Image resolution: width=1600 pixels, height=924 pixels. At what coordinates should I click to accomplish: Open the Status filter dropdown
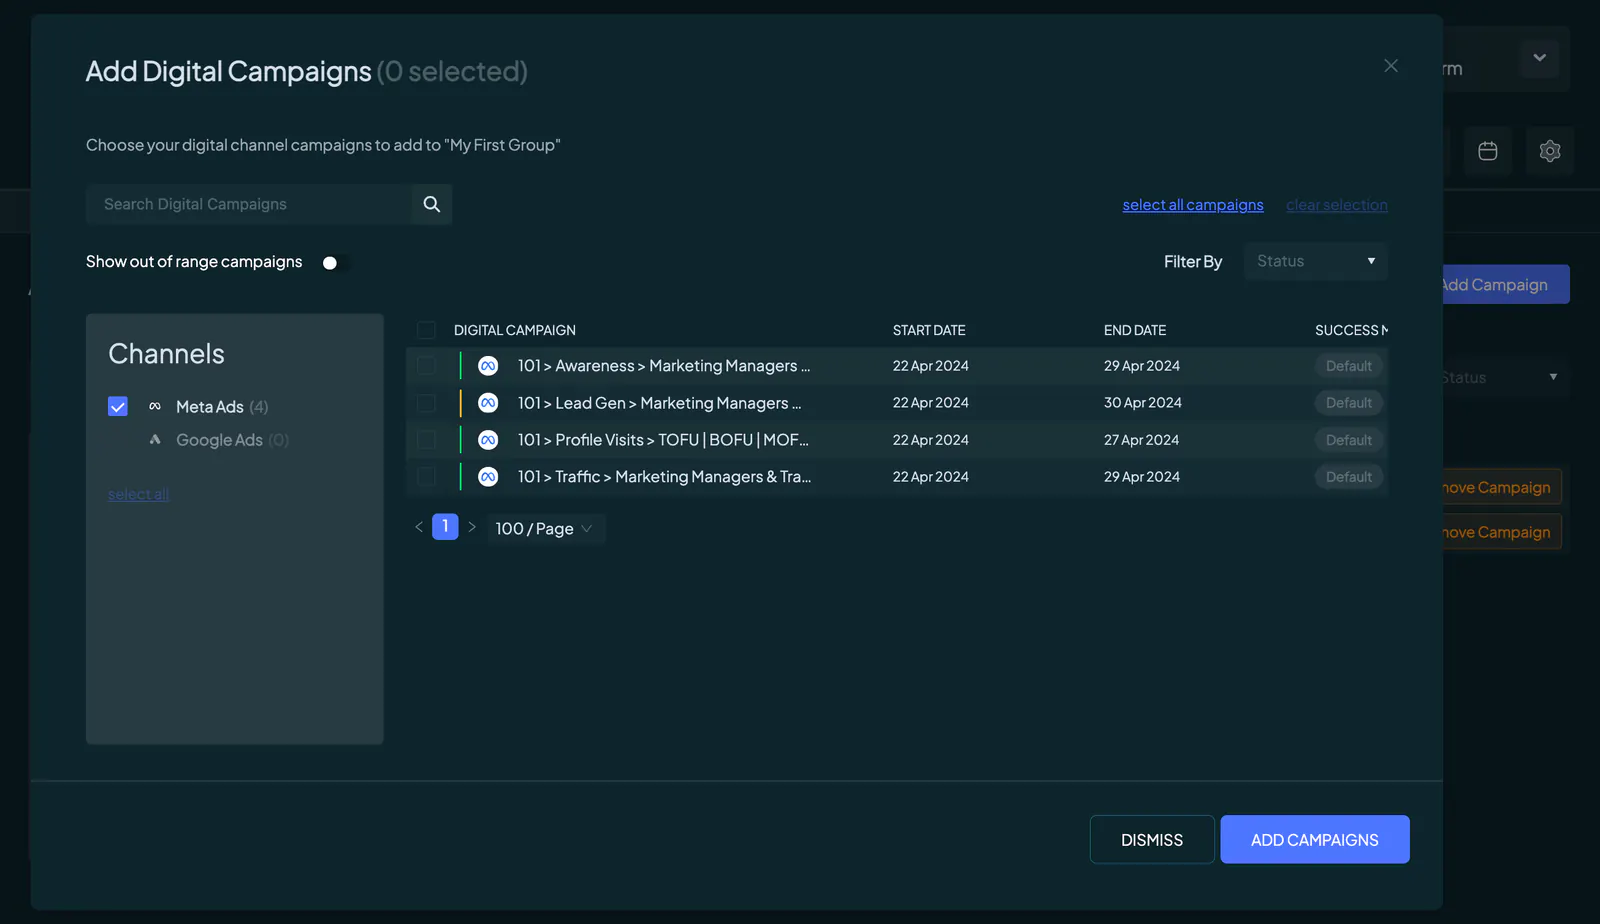1315,261
